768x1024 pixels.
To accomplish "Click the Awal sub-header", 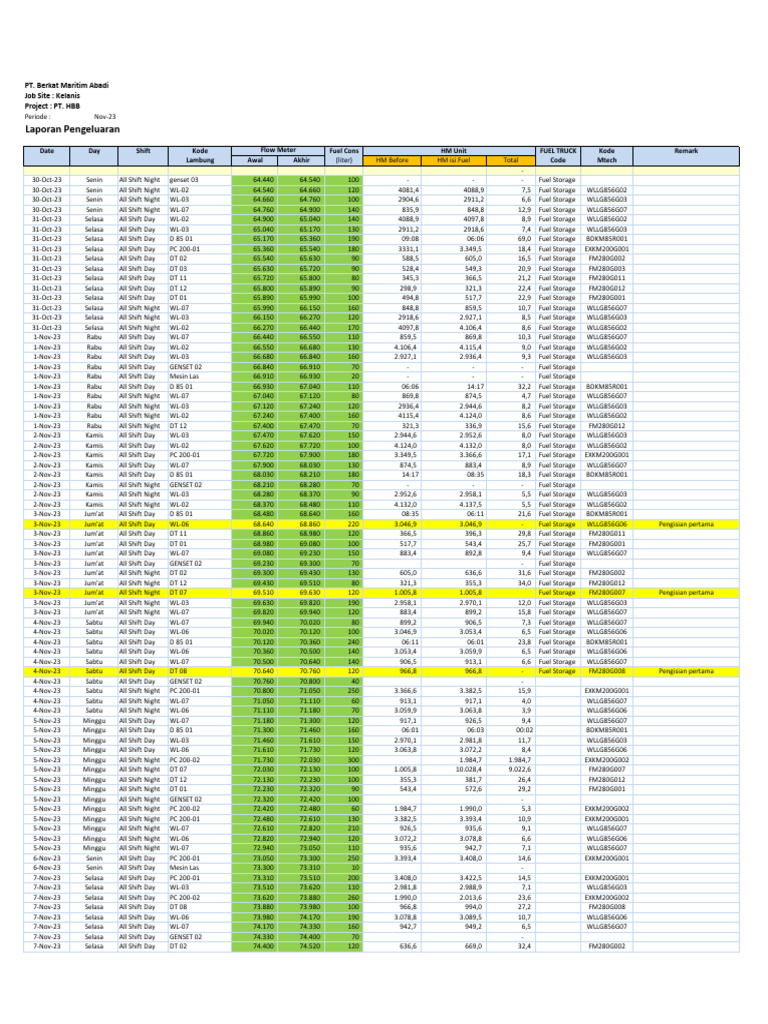I will pyautogui.click(x=255, y=160).
